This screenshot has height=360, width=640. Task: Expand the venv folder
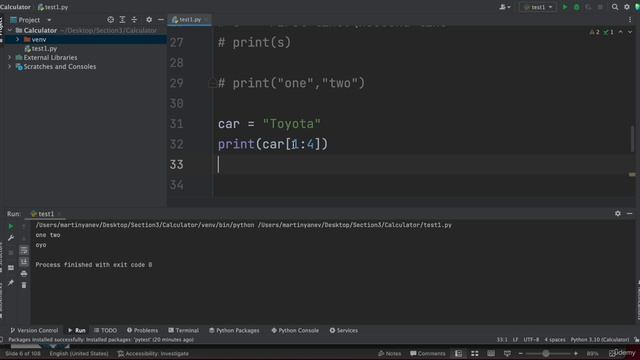click(x=18, y=40)
